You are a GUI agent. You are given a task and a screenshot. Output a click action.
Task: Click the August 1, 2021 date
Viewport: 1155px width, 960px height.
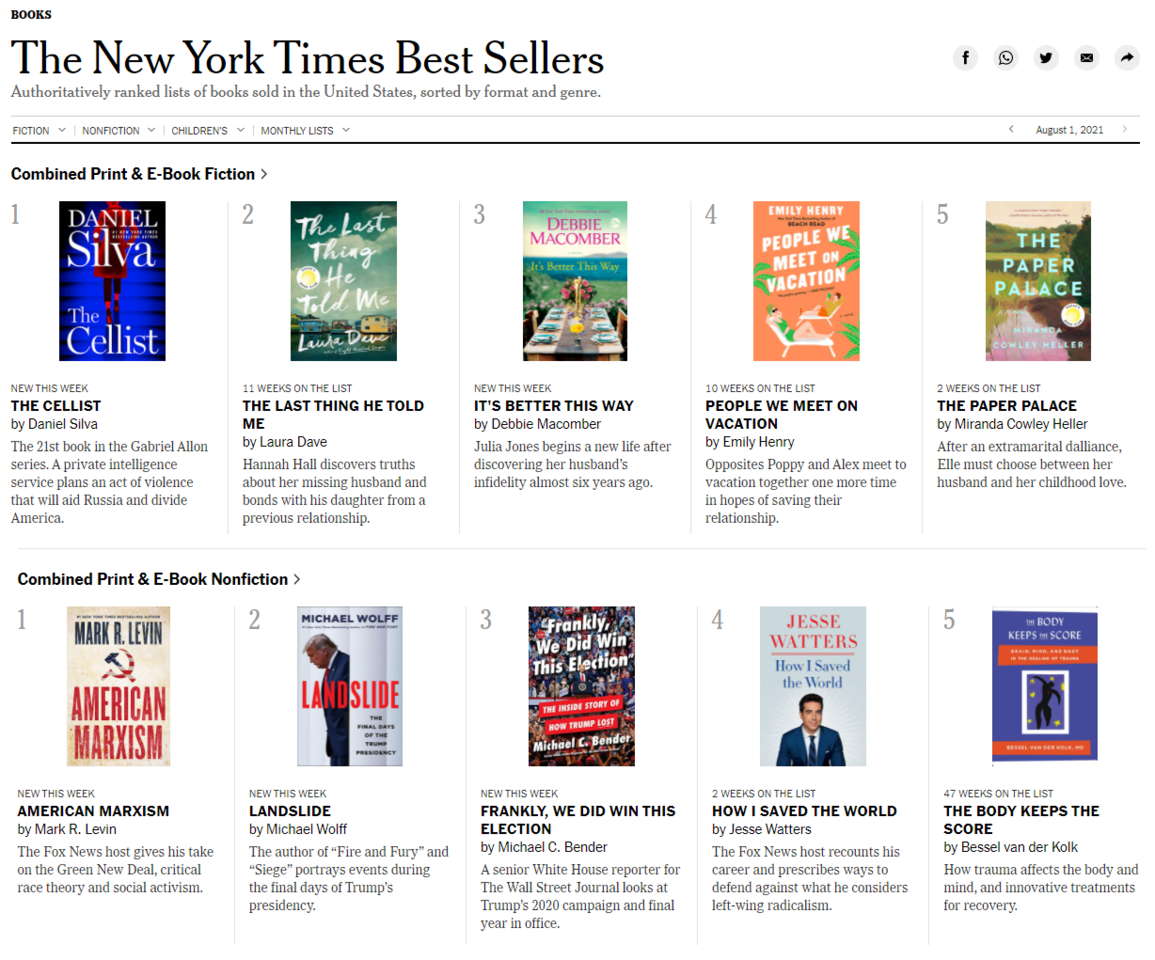pyautogui.click(x=1069, y=129)
